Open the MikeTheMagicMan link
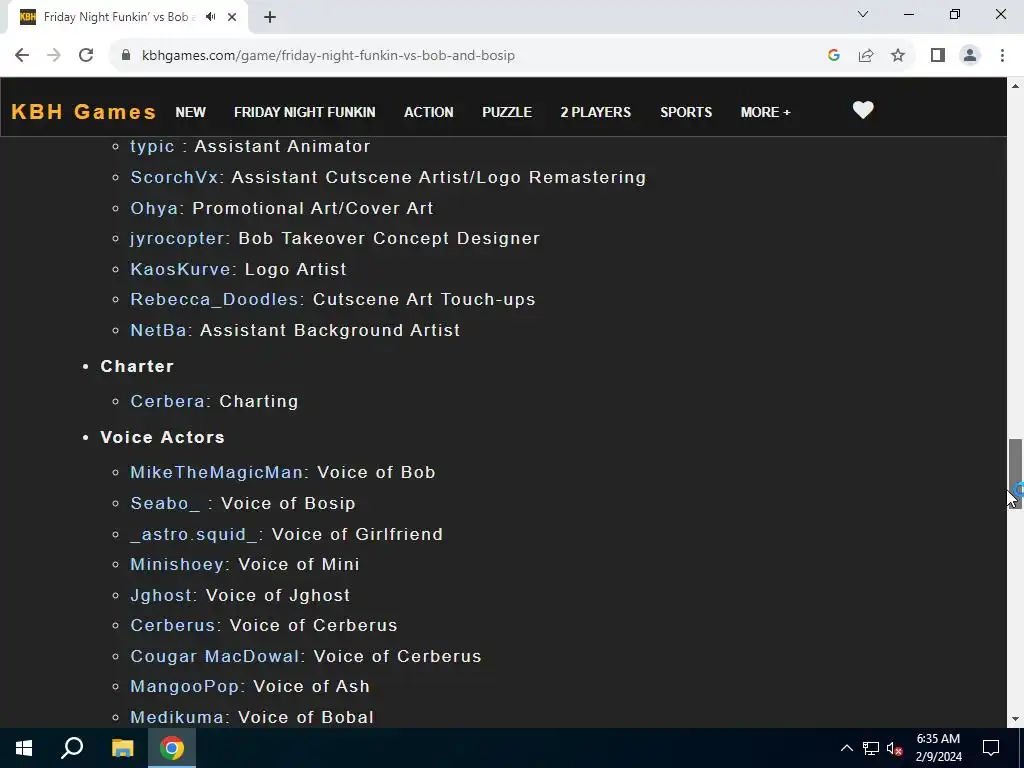The height and width of the screenshot is (768, 1024). 216,472
